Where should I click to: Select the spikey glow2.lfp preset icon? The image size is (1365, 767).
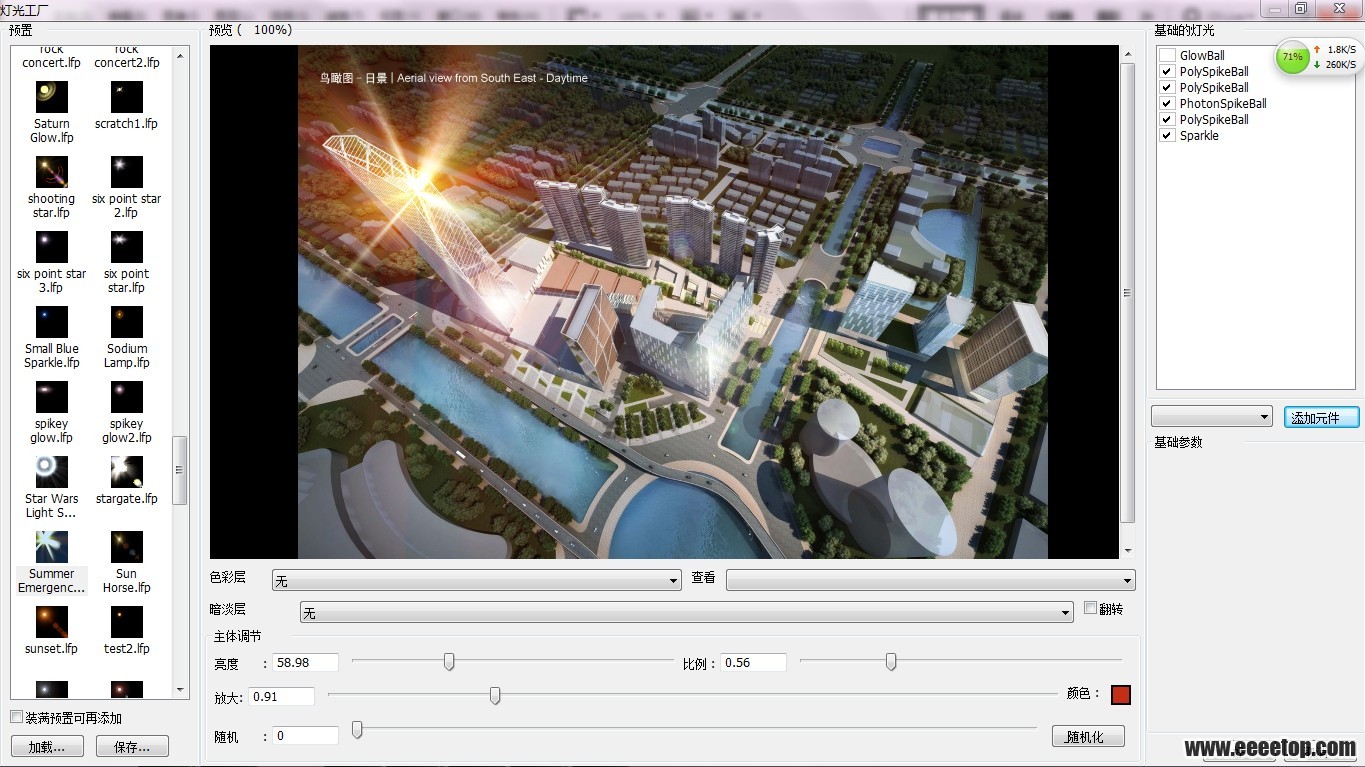(x=126, y=397)
